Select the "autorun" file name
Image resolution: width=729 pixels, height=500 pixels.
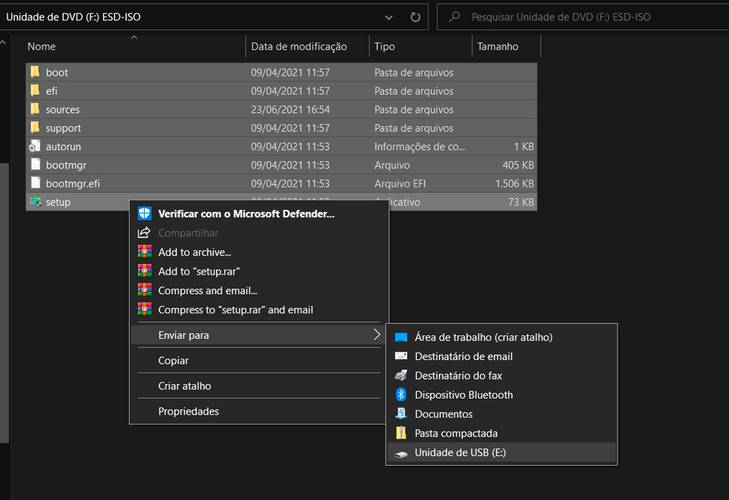pyautogui.click(x=63, y=147)
